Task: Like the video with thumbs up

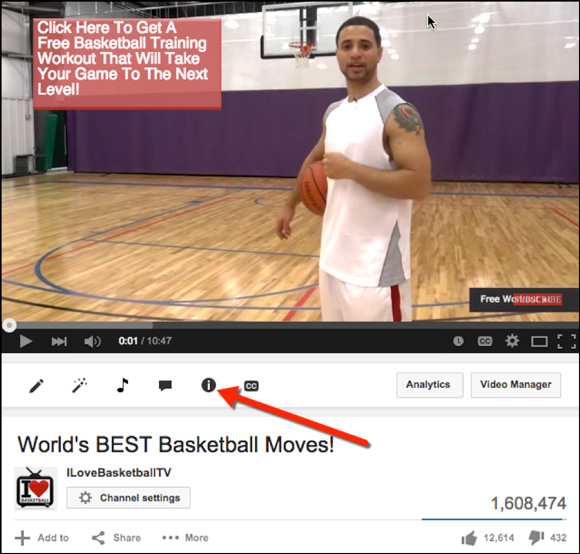Action: [469, 538]
